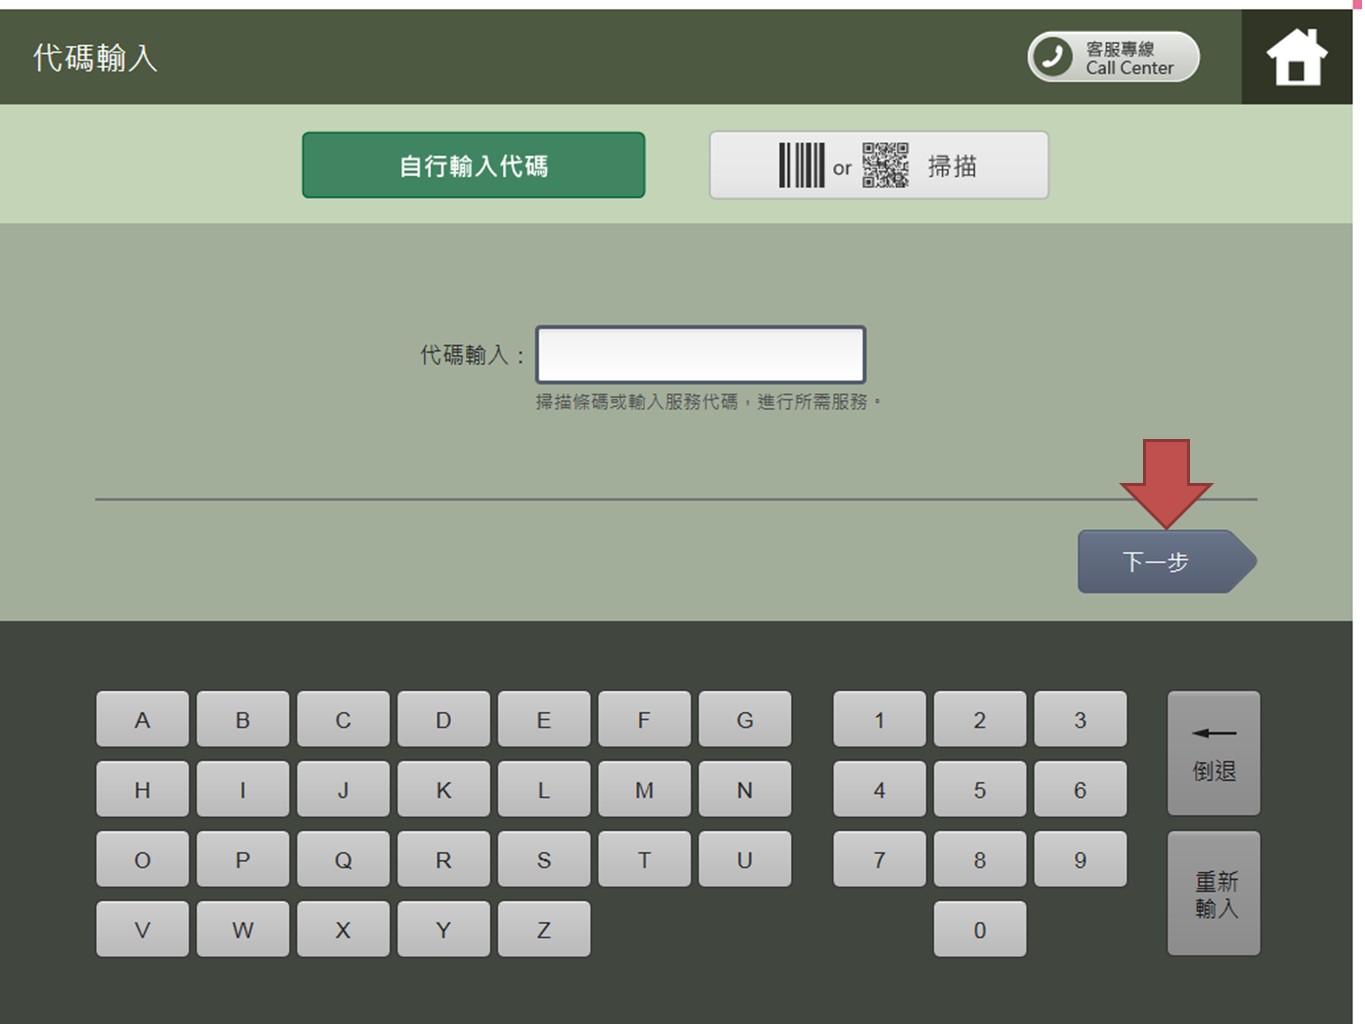Tap letter C on keypad
The height and width of the screenshot is (1024, 1365).
(x=343, y=719)
